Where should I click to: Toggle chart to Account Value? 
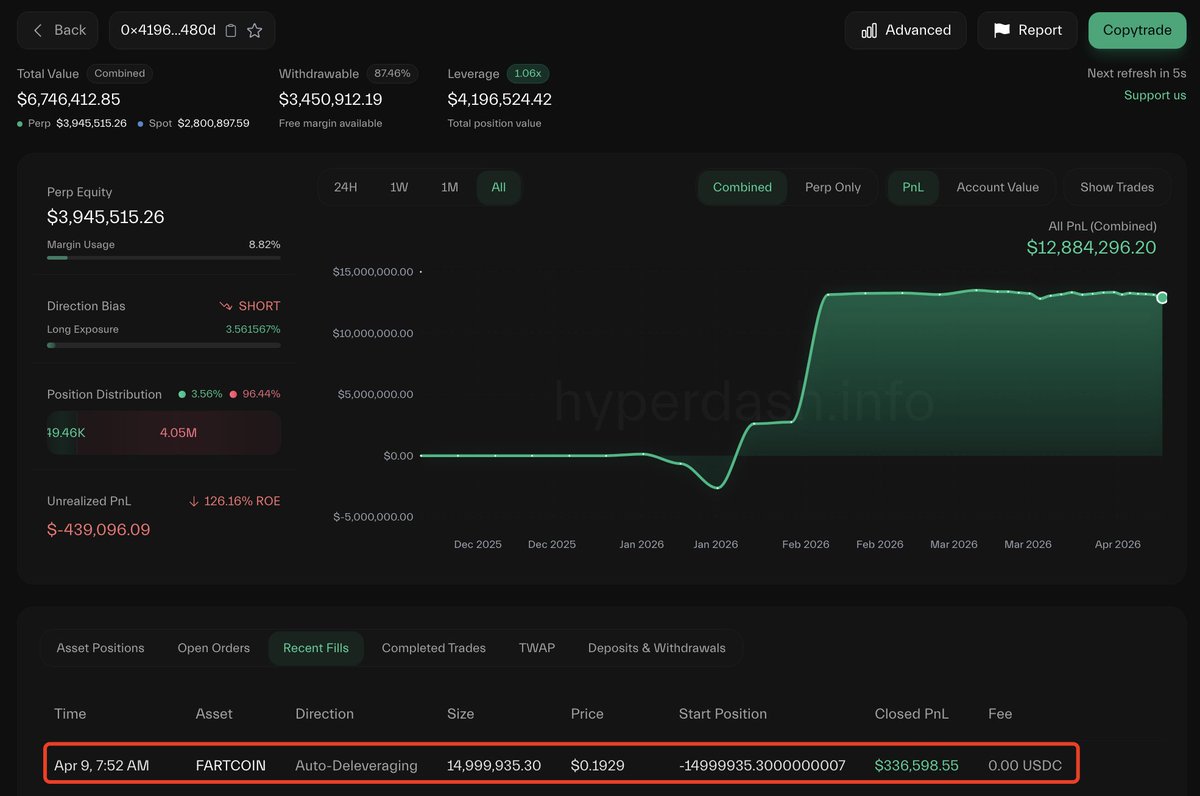(x=997, y=187)
